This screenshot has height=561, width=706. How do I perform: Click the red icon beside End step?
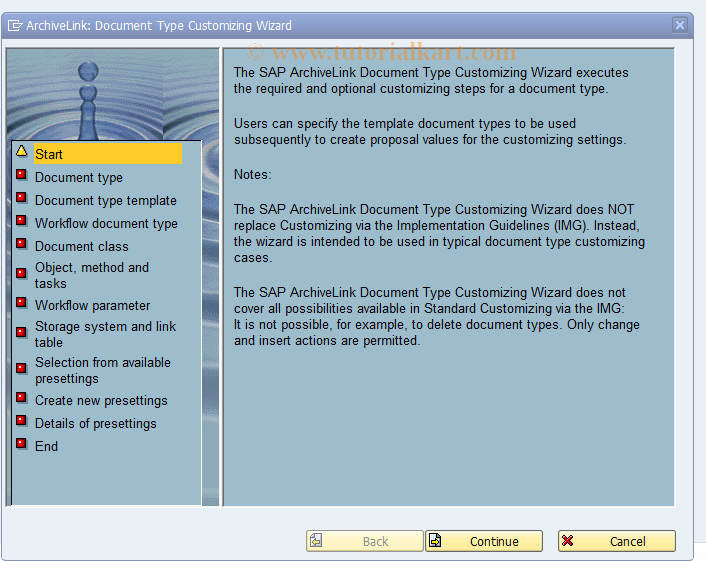click(21, 443)
